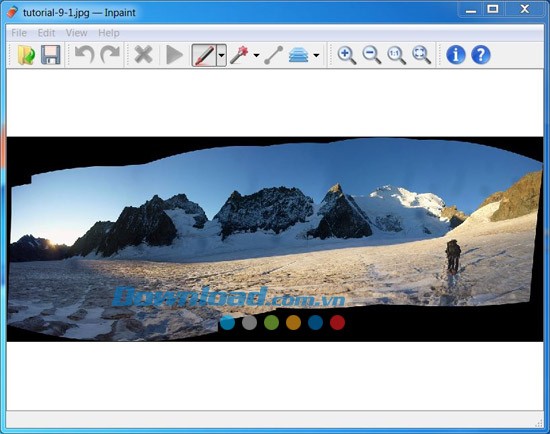The height and width of the screenshot is (434, 550).
Task: Open an image file with the folder icon
Action: 27,55
